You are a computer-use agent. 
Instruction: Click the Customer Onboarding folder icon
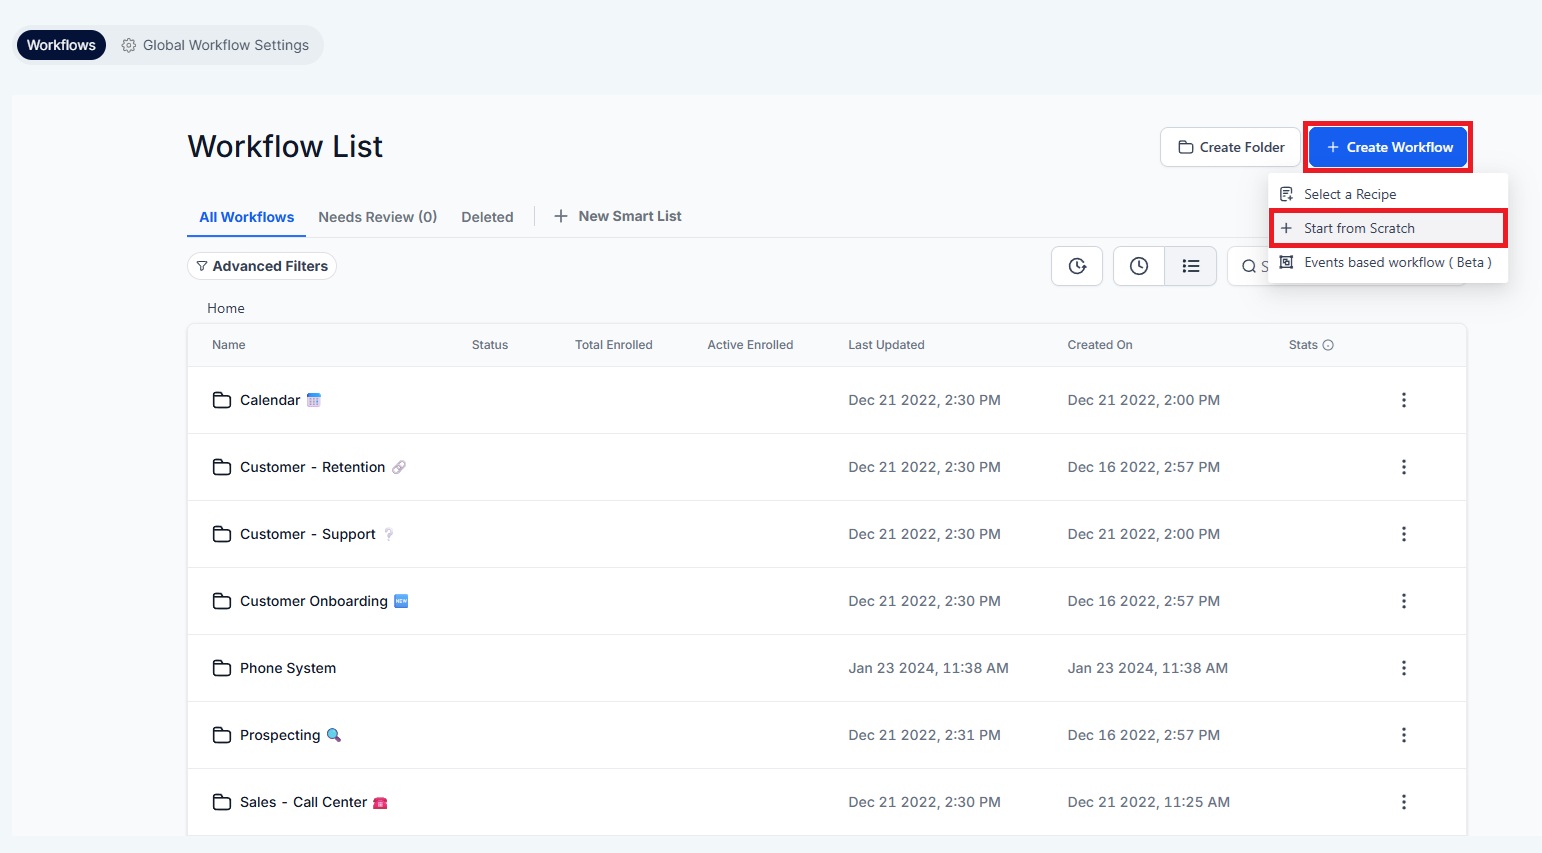(x=222, y=601)
